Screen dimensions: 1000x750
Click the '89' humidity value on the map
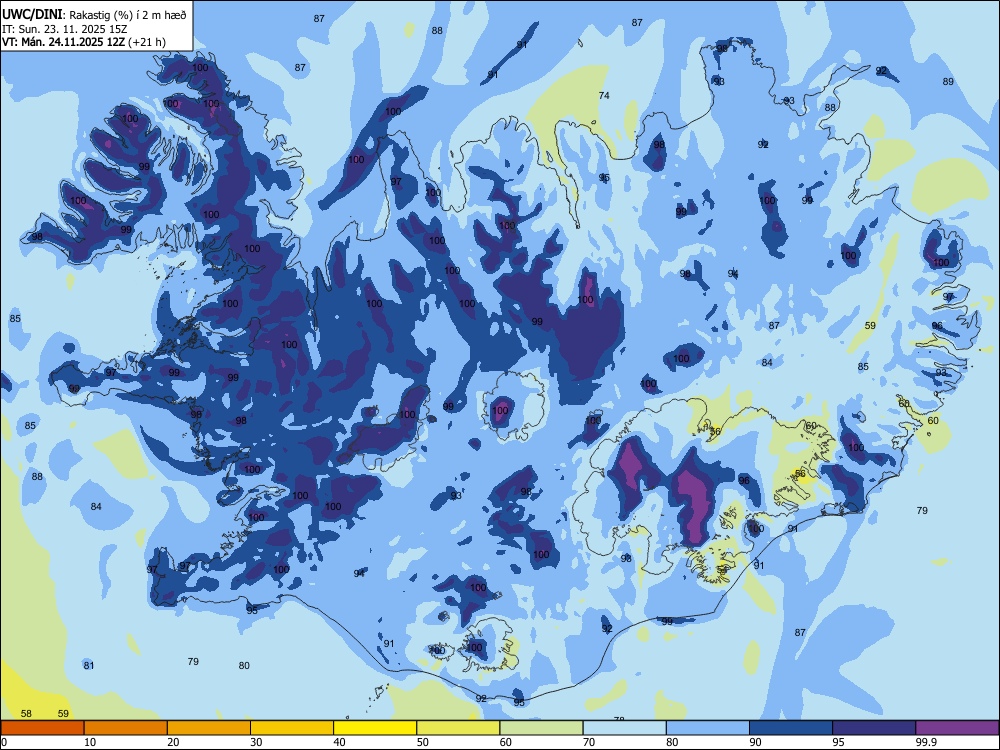[948, 82]
